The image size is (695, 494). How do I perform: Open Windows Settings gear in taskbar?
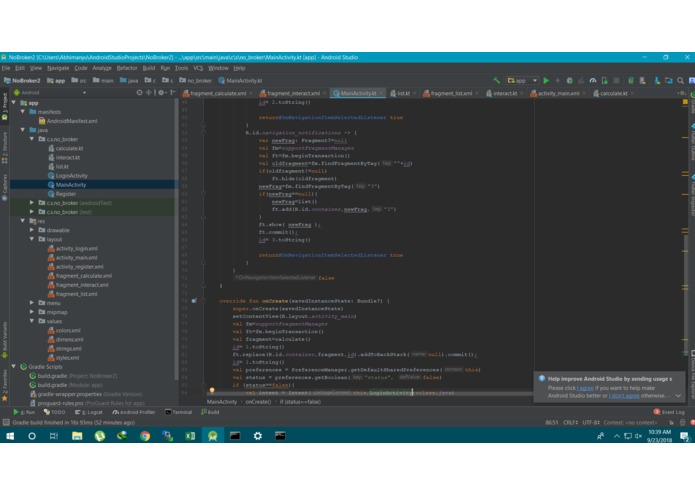258,436
